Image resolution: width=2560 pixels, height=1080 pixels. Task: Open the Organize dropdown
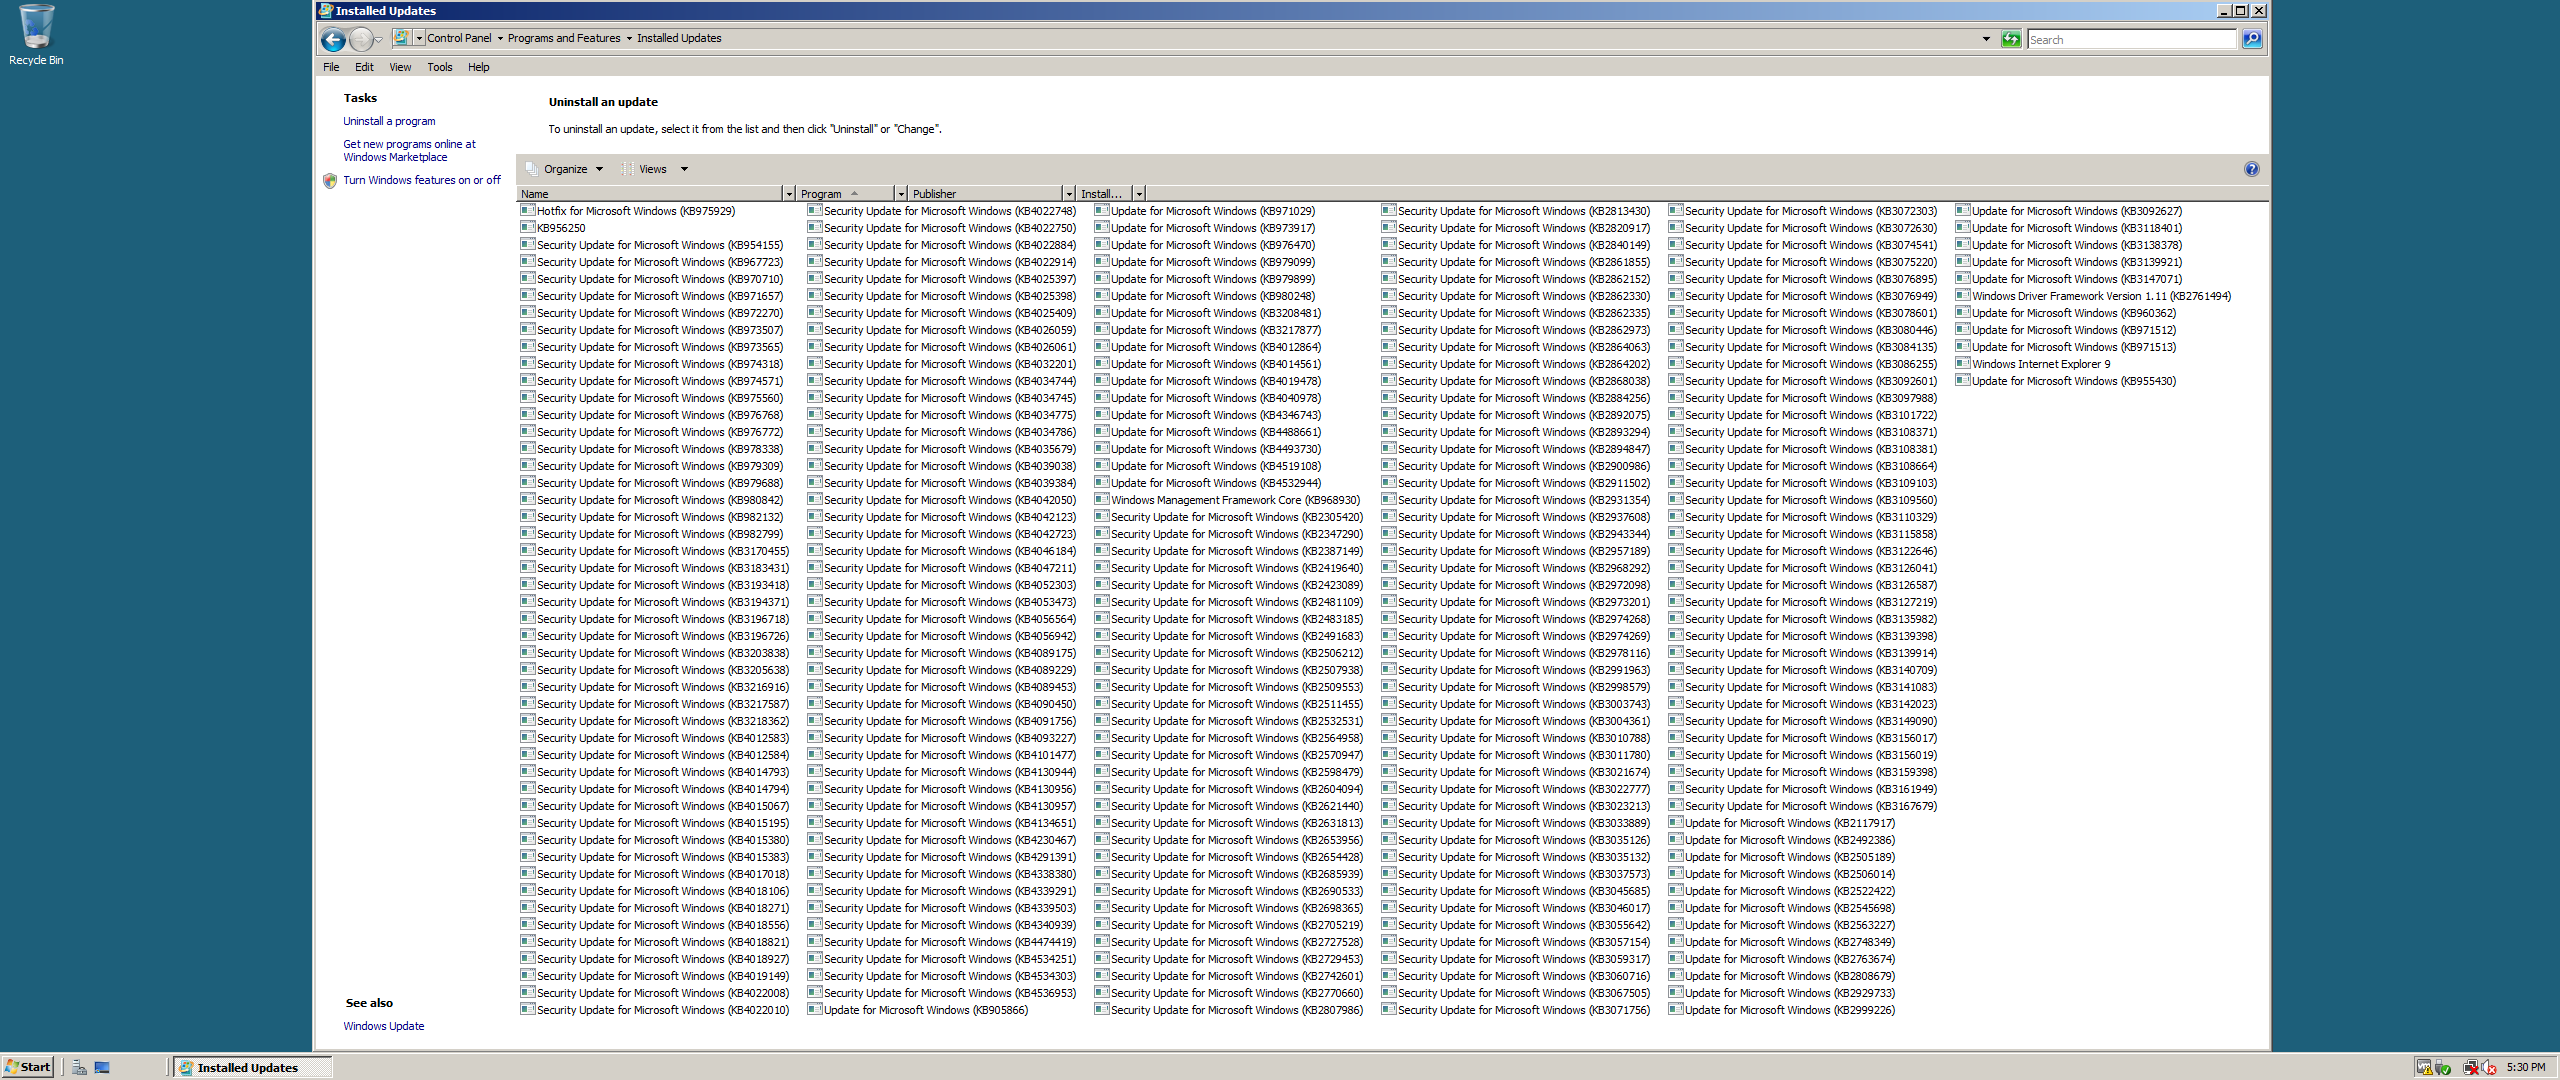[x=565, y=169]
